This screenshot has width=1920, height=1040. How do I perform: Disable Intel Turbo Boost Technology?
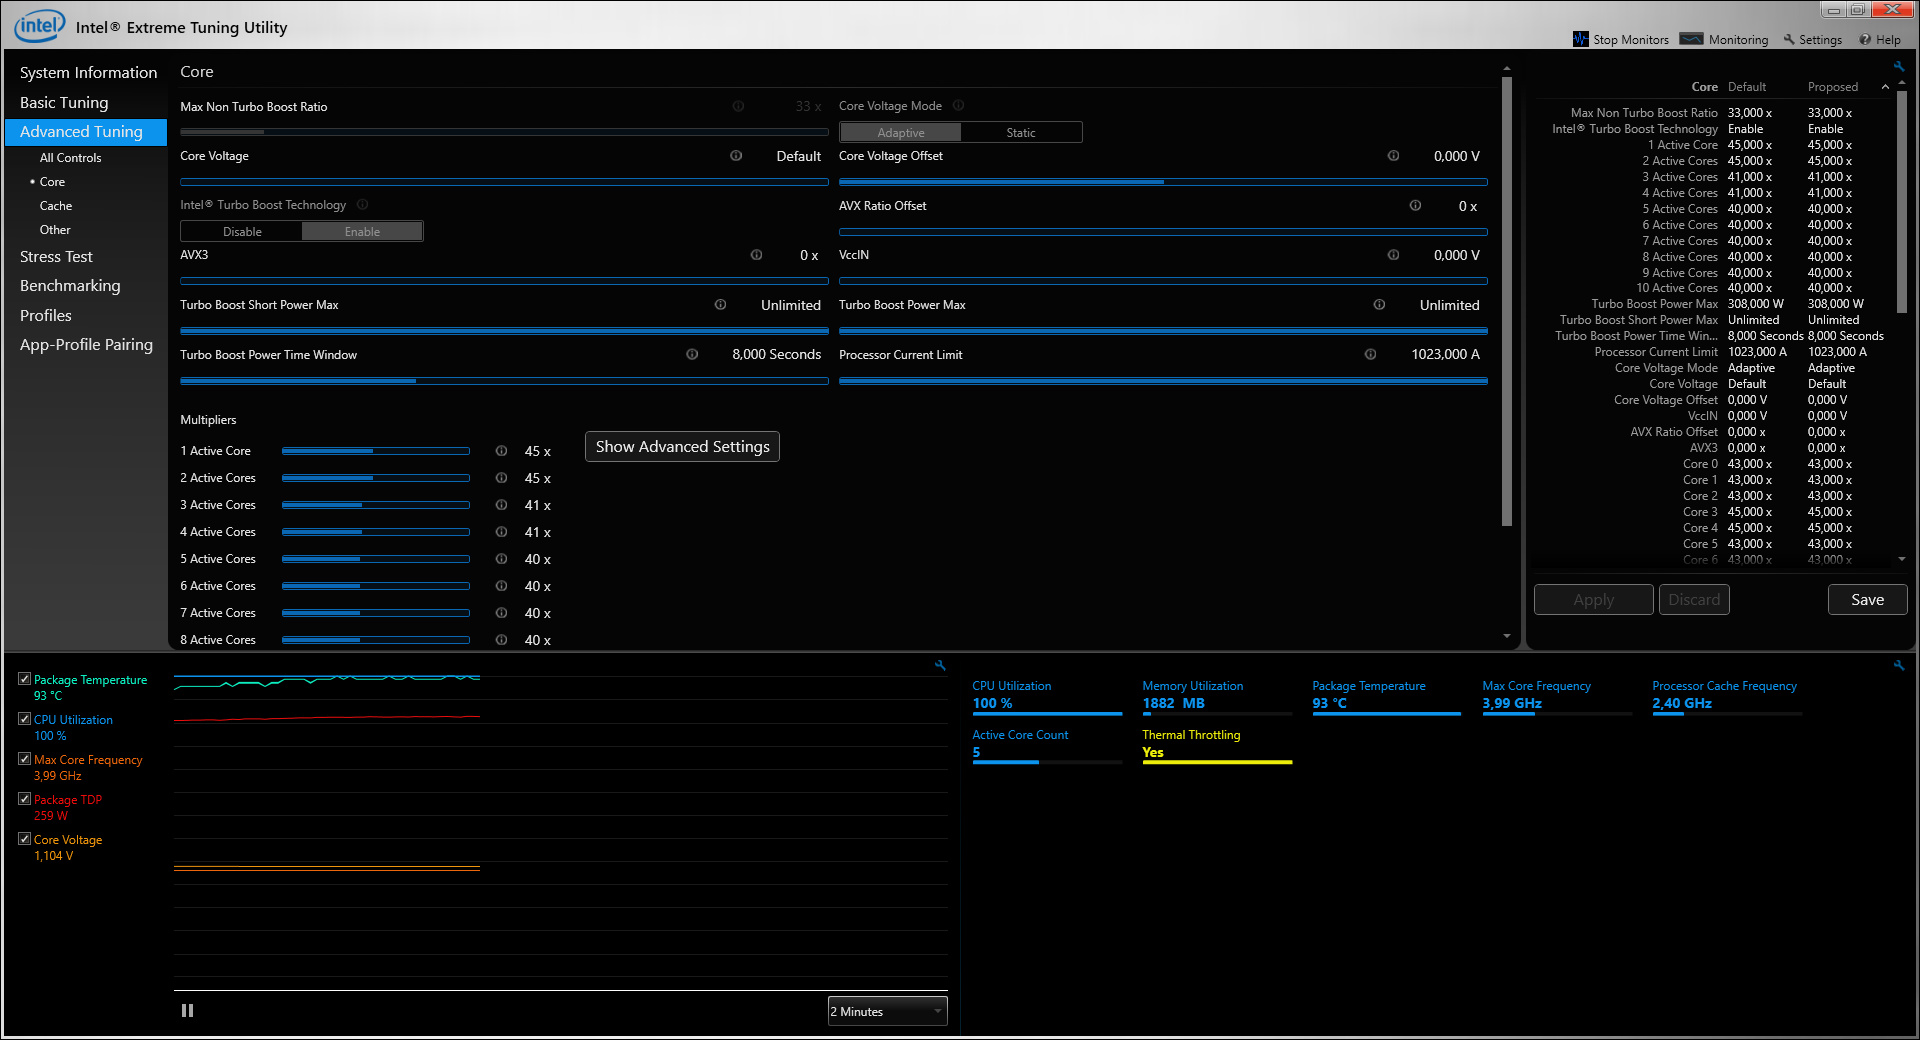point(242,232)
